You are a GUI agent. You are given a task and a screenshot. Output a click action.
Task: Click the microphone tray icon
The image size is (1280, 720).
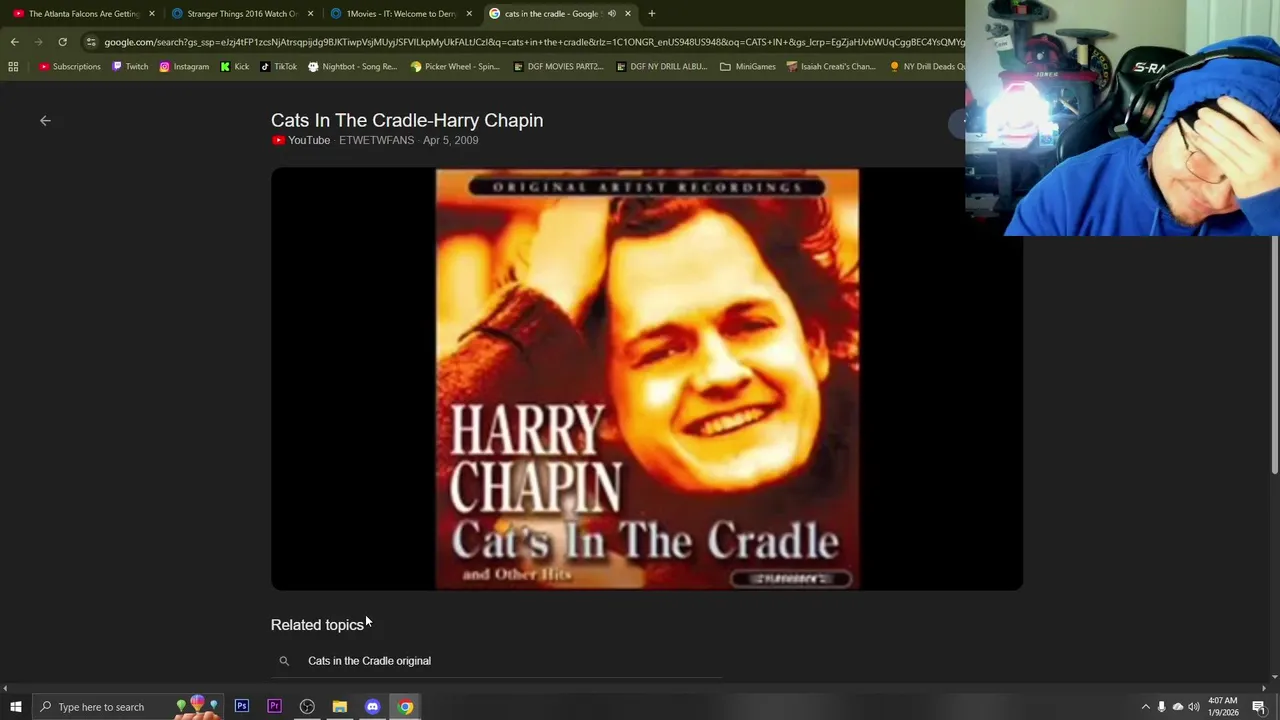click(x=1161, y=707)
